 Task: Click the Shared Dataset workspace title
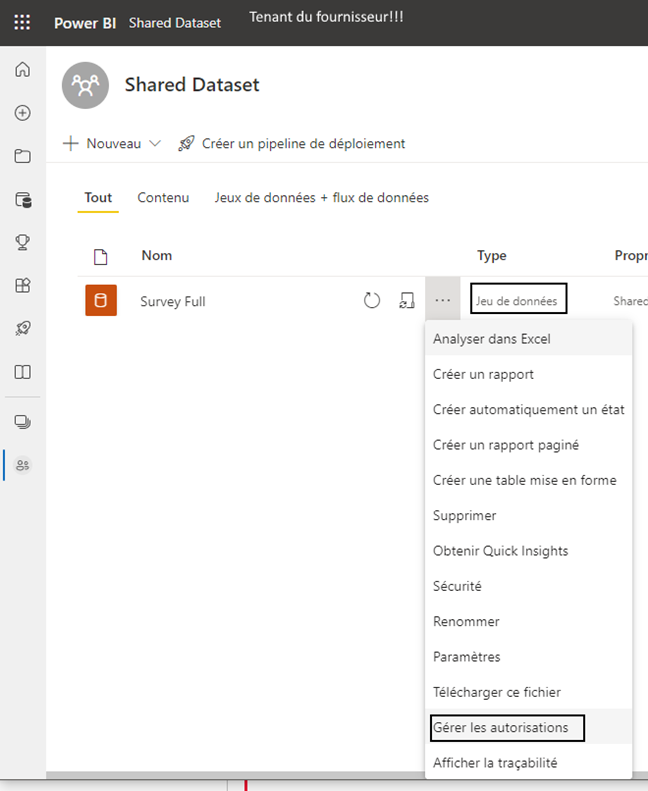point(192,85)
